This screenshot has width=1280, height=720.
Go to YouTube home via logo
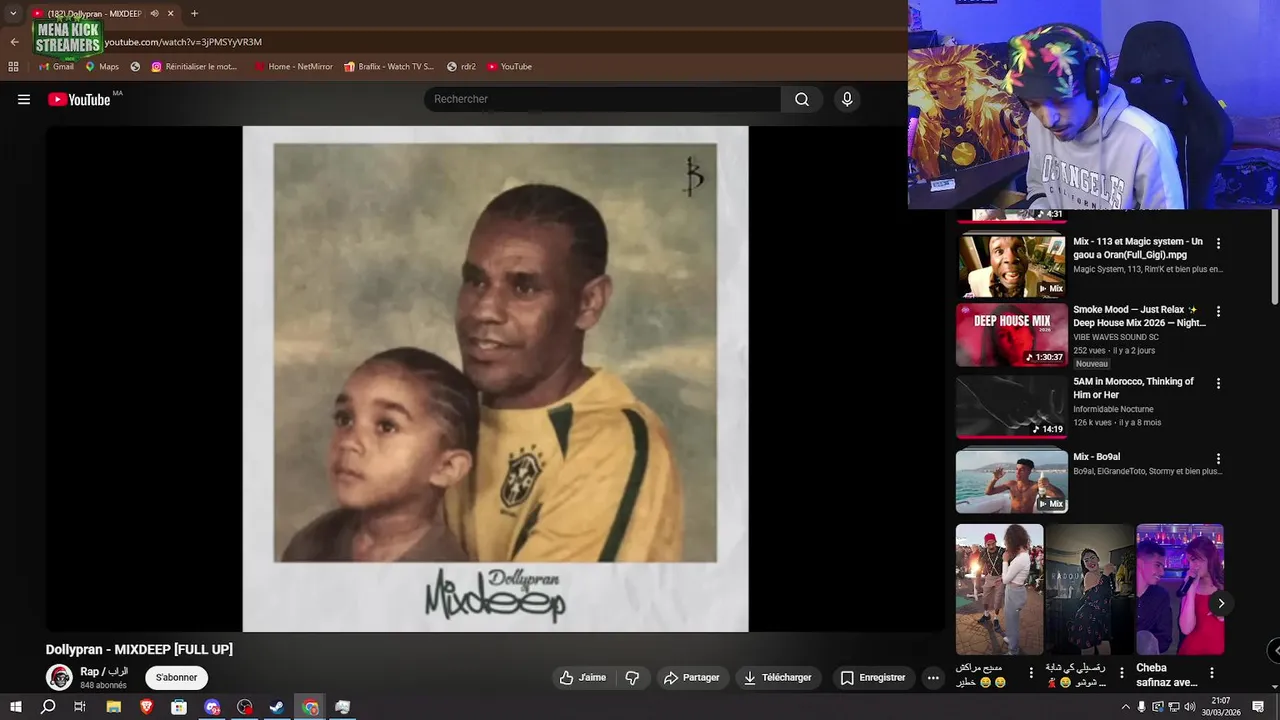click(78, 99)
